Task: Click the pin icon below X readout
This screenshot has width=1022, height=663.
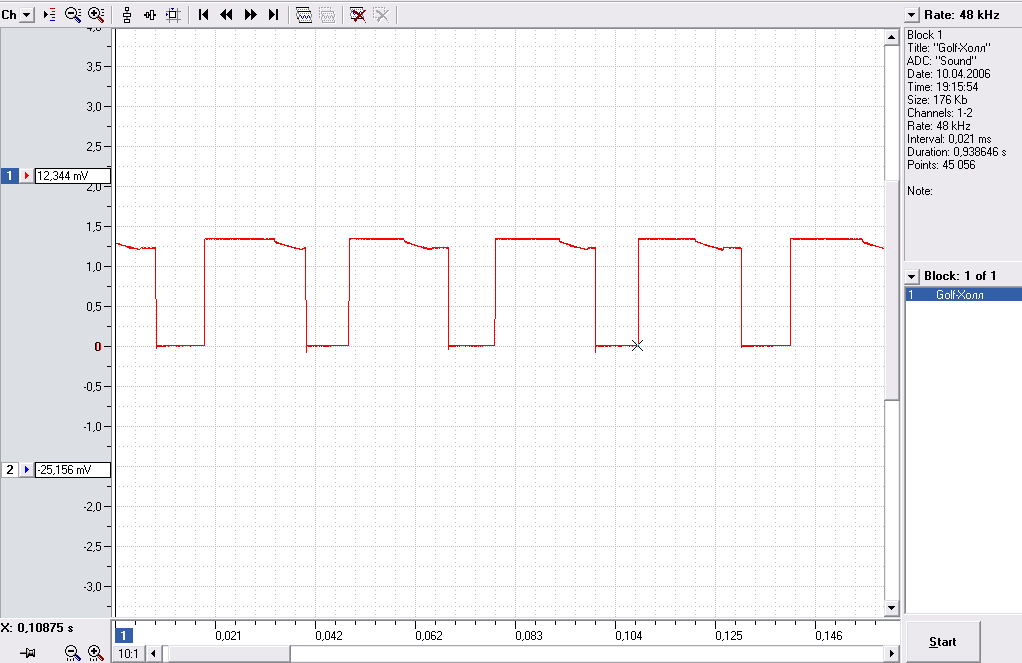Action: pos(27,653)
